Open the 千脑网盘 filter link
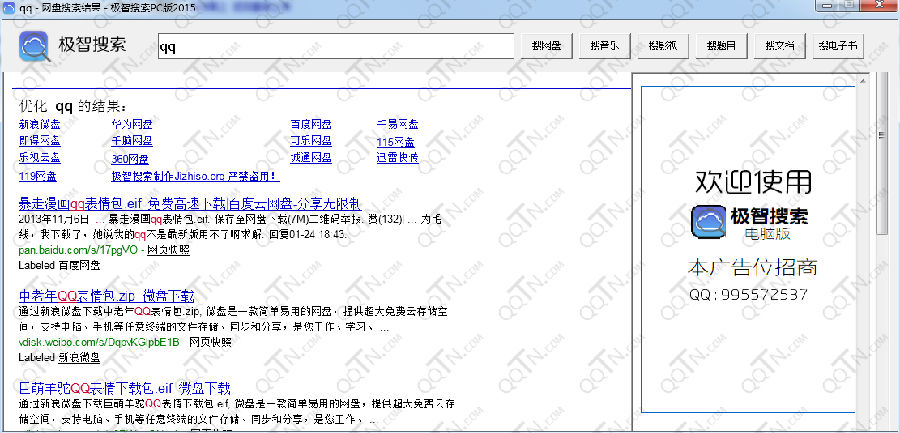Viewport: 900px width, 433px height. coord(132,141)
